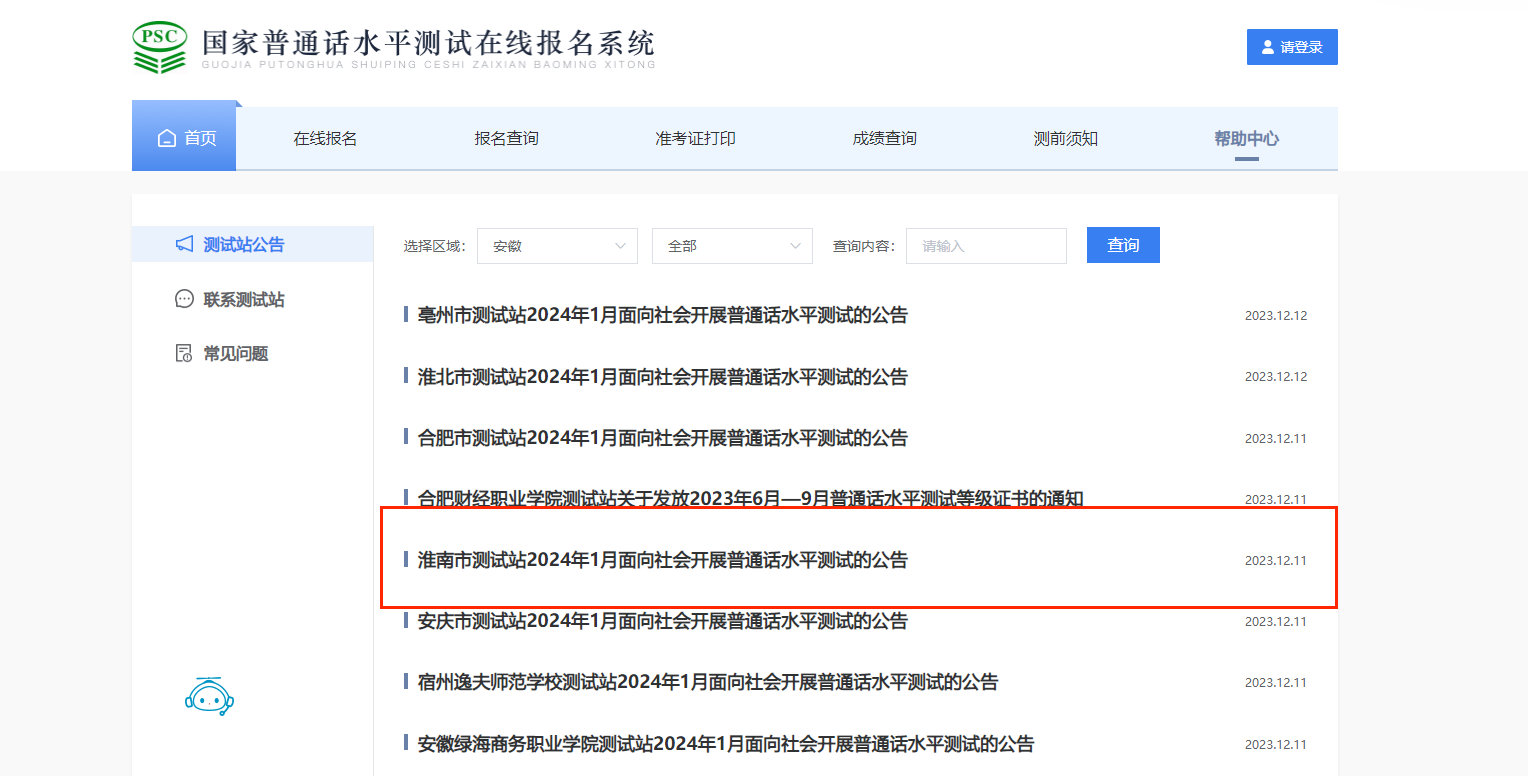The width and height of the screenshot is (1528, 776).
Task: Open the robot assistant chat icon
Action: (x=209, y=696)
